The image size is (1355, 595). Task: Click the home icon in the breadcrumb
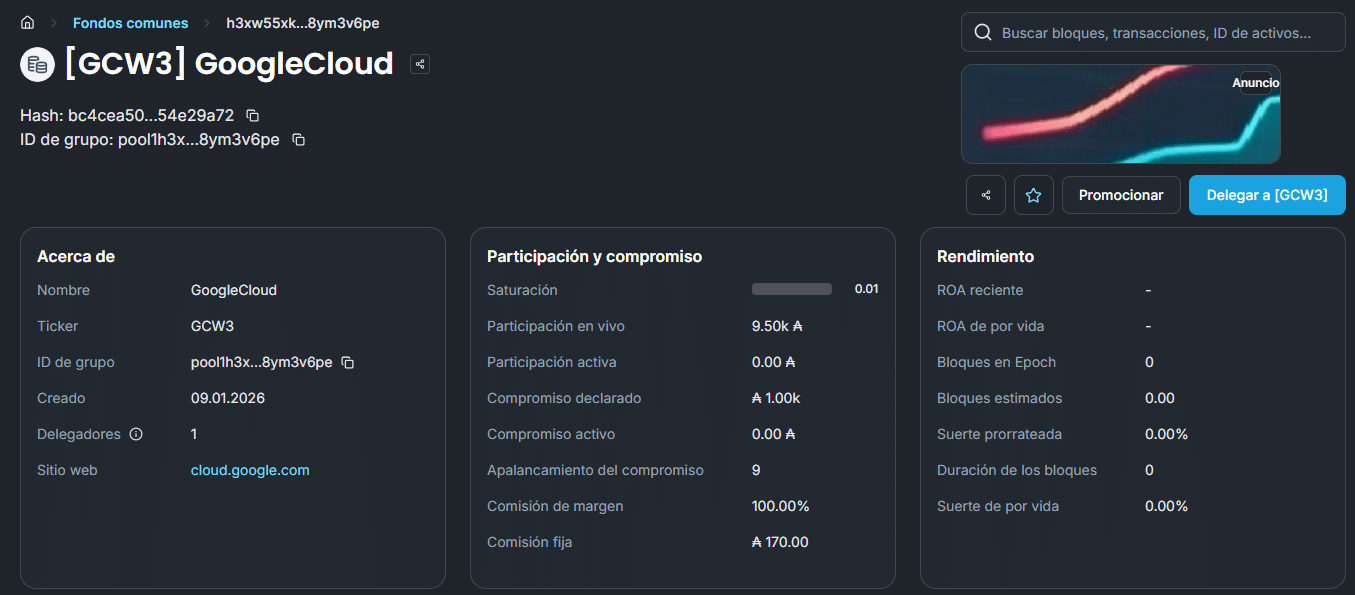(25, 22)
